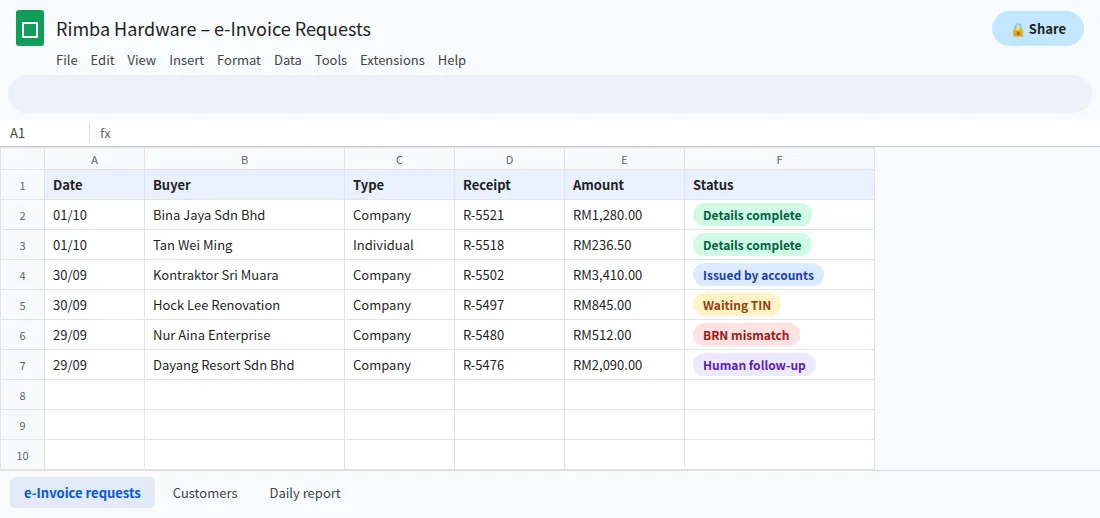Select column D header
This screenshot has width=1100, height=518.
[x=510, y=159]
